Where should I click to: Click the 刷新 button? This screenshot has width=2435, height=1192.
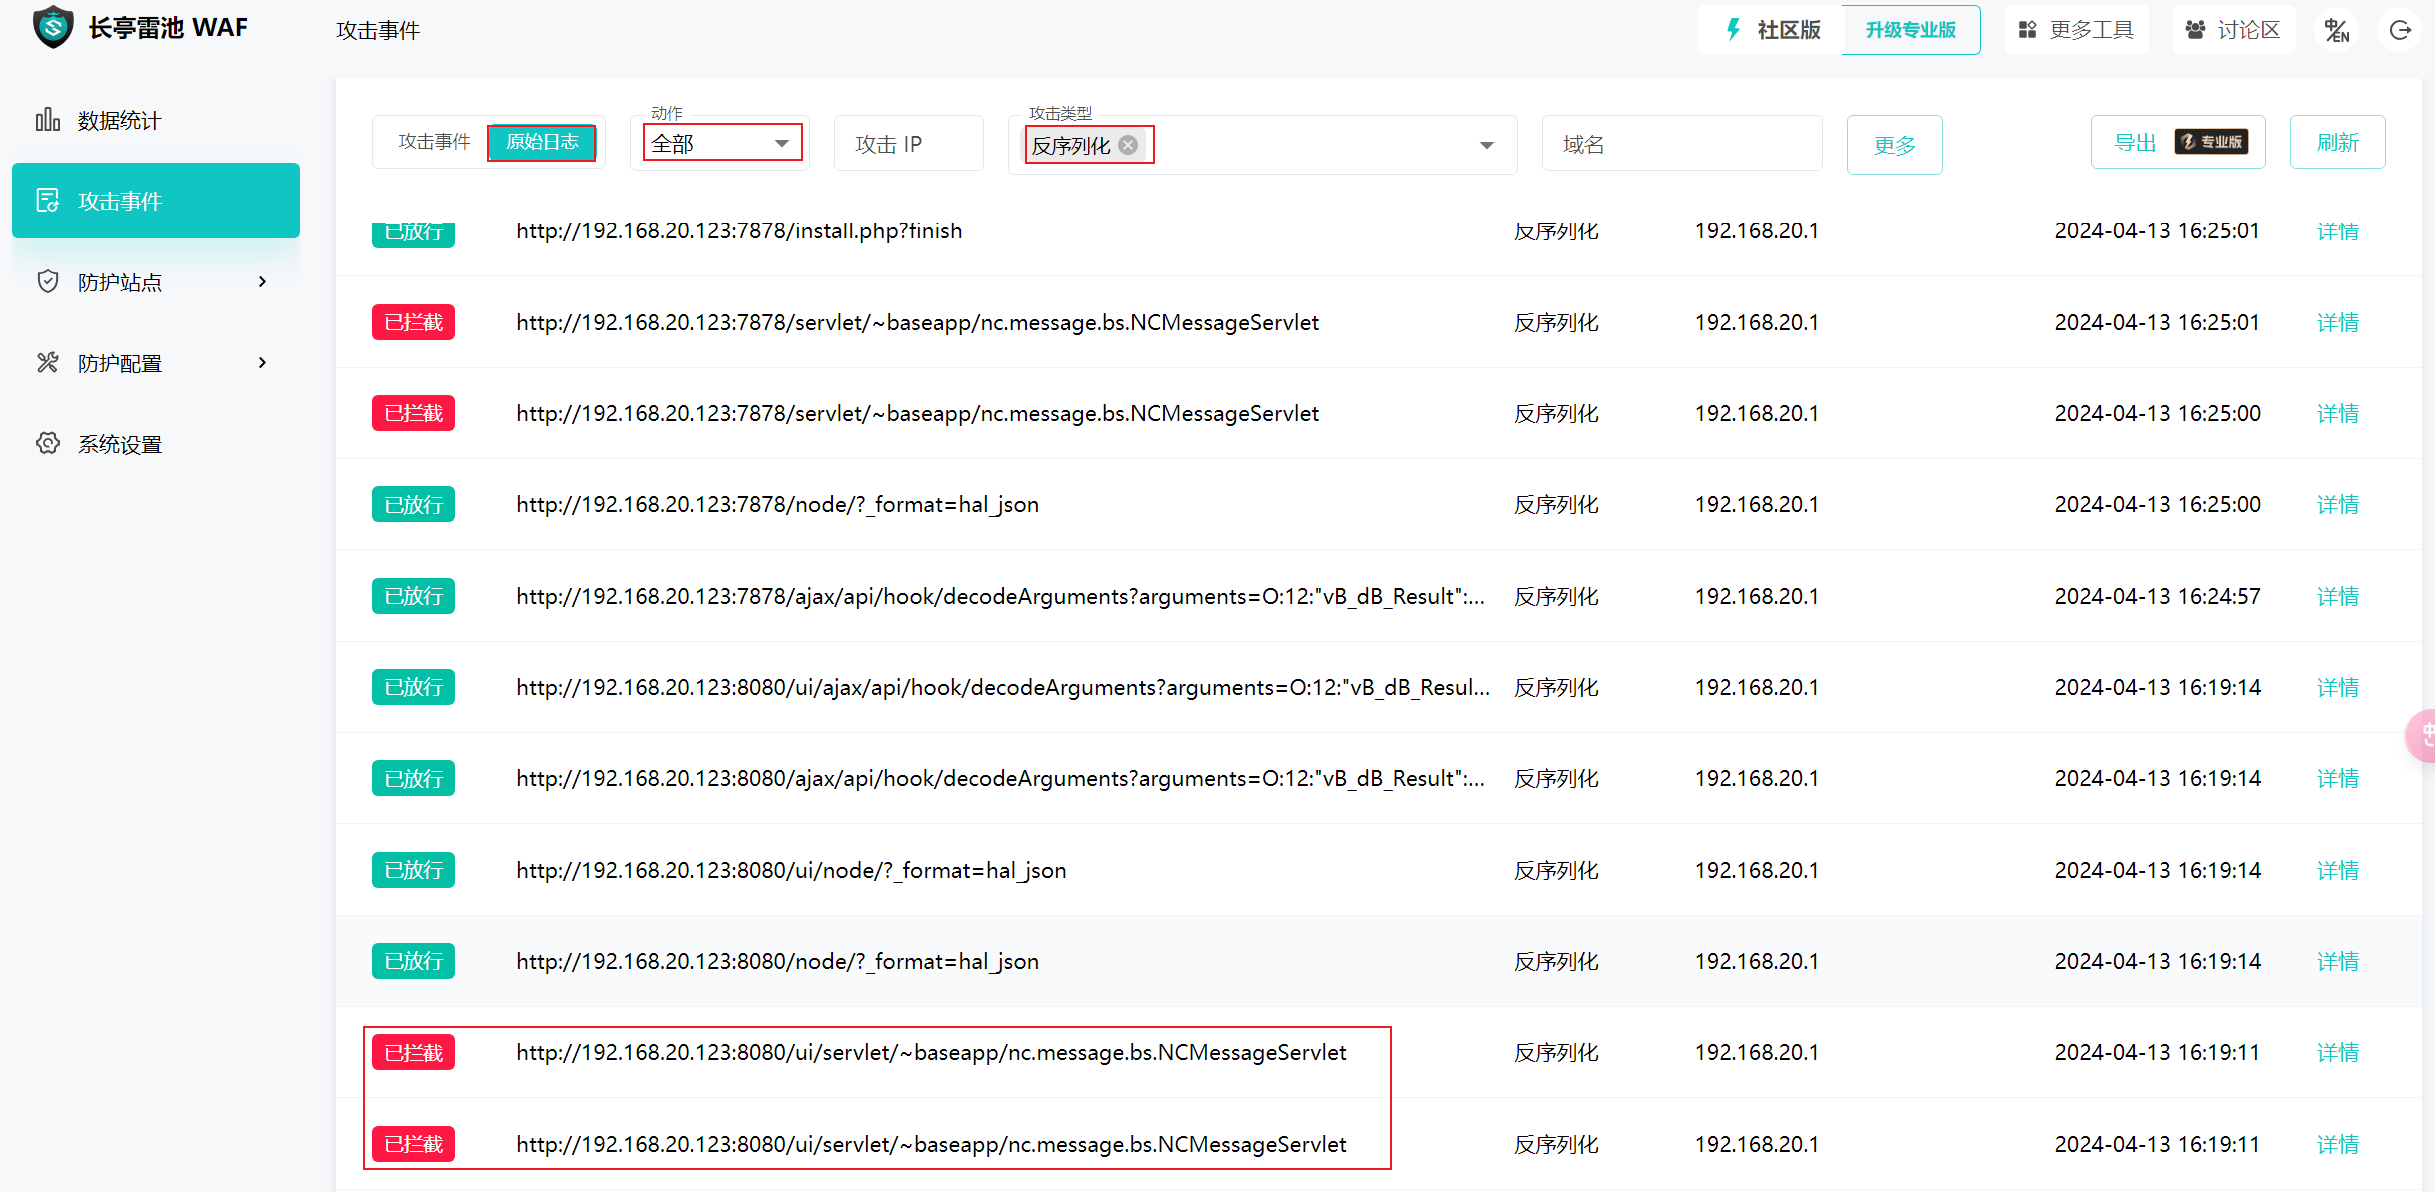coord(2337,143)
